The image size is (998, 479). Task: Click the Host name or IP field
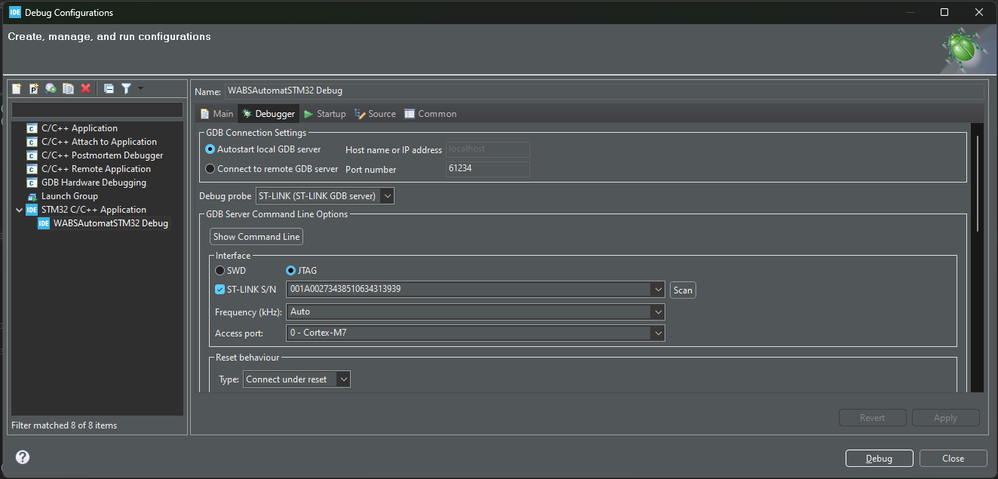pyautogui.click(x=488, y=149)
